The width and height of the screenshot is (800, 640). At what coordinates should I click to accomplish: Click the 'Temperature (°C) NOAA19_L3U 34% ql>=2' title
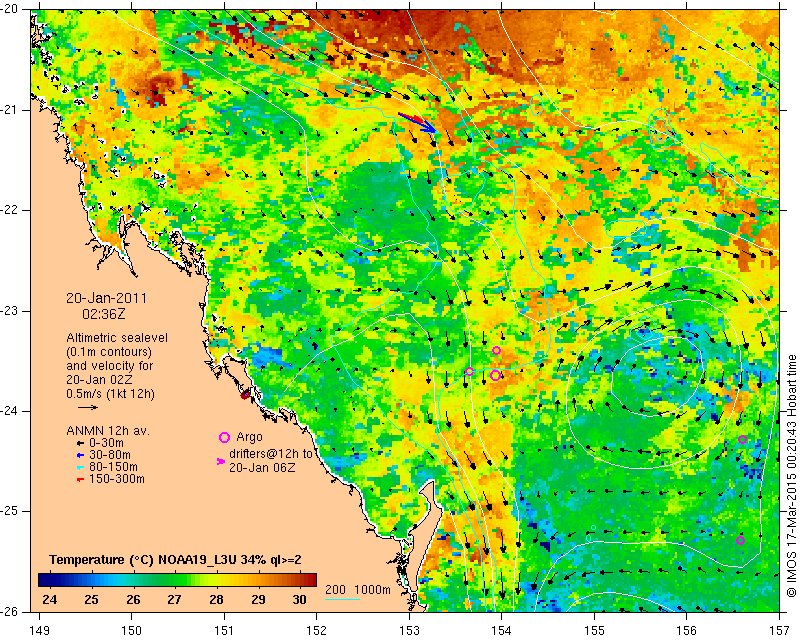point(176,560)
